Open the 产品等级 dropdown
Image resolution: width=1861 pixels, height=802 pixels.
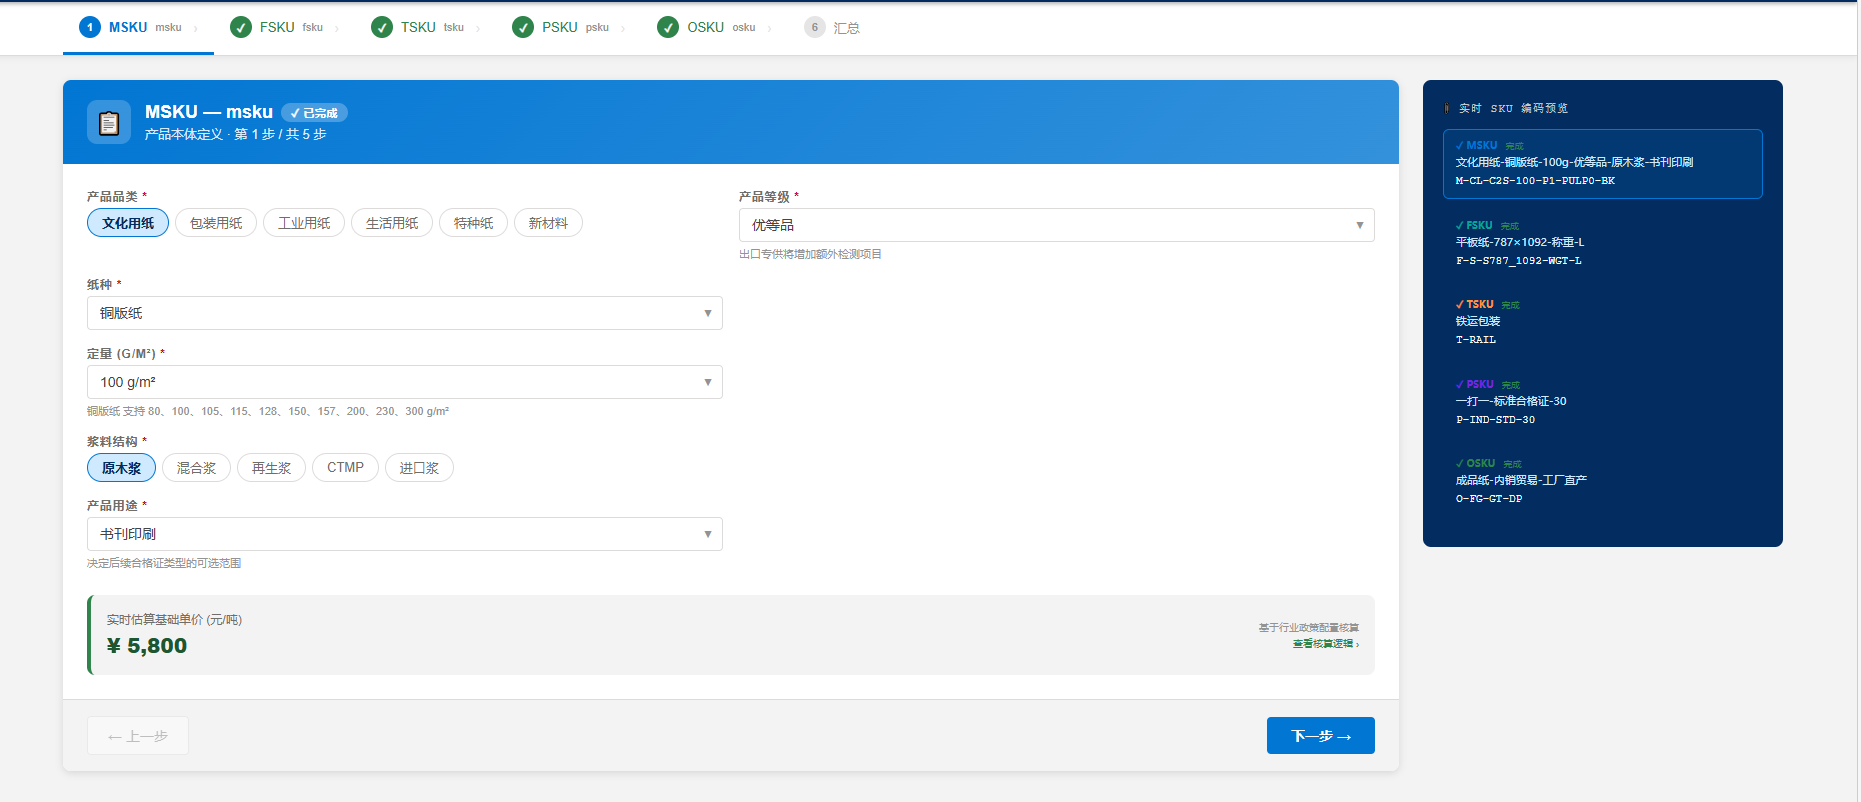point(1056,225)
